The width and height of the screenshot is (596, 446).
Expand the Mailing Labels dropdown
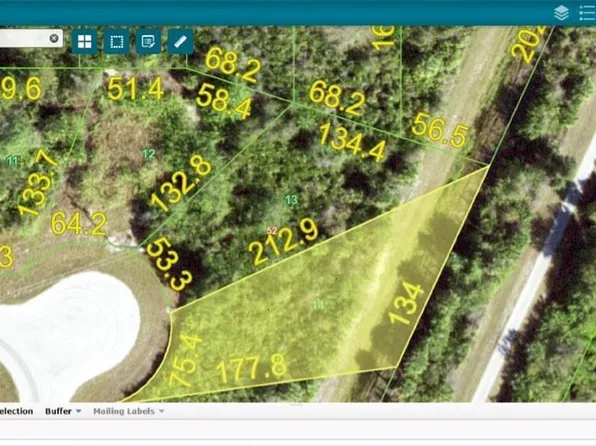128,411
